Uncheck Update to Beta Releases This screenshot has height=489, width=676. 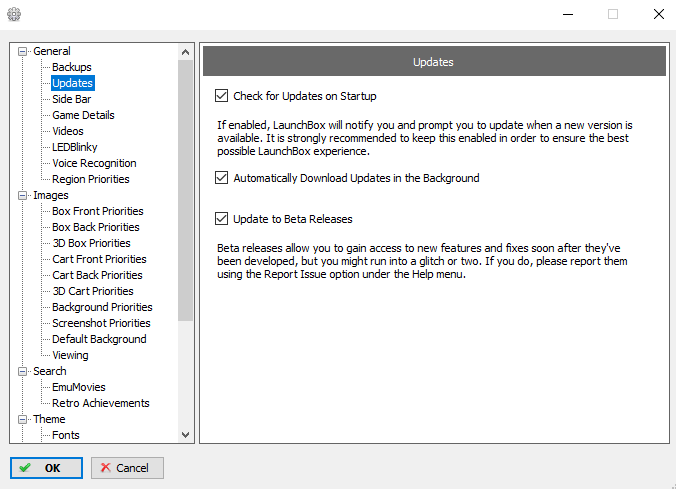tap(221, 218)
